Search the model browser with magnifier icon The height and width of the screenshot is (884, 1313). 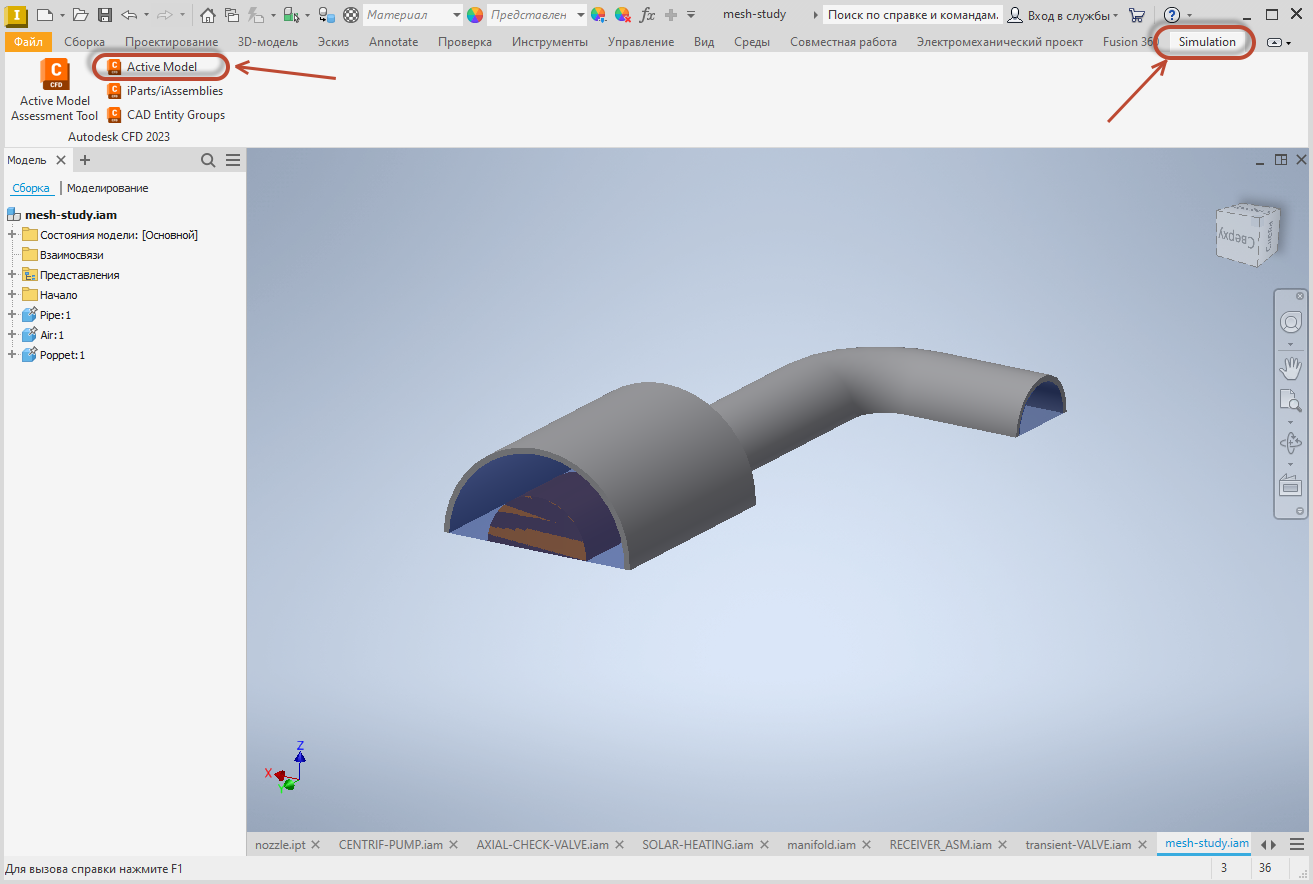(x=208, y=160)
